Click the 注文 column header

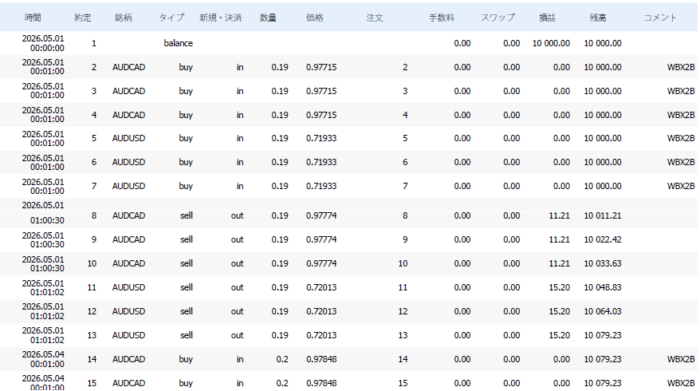[x=375, y=17]
